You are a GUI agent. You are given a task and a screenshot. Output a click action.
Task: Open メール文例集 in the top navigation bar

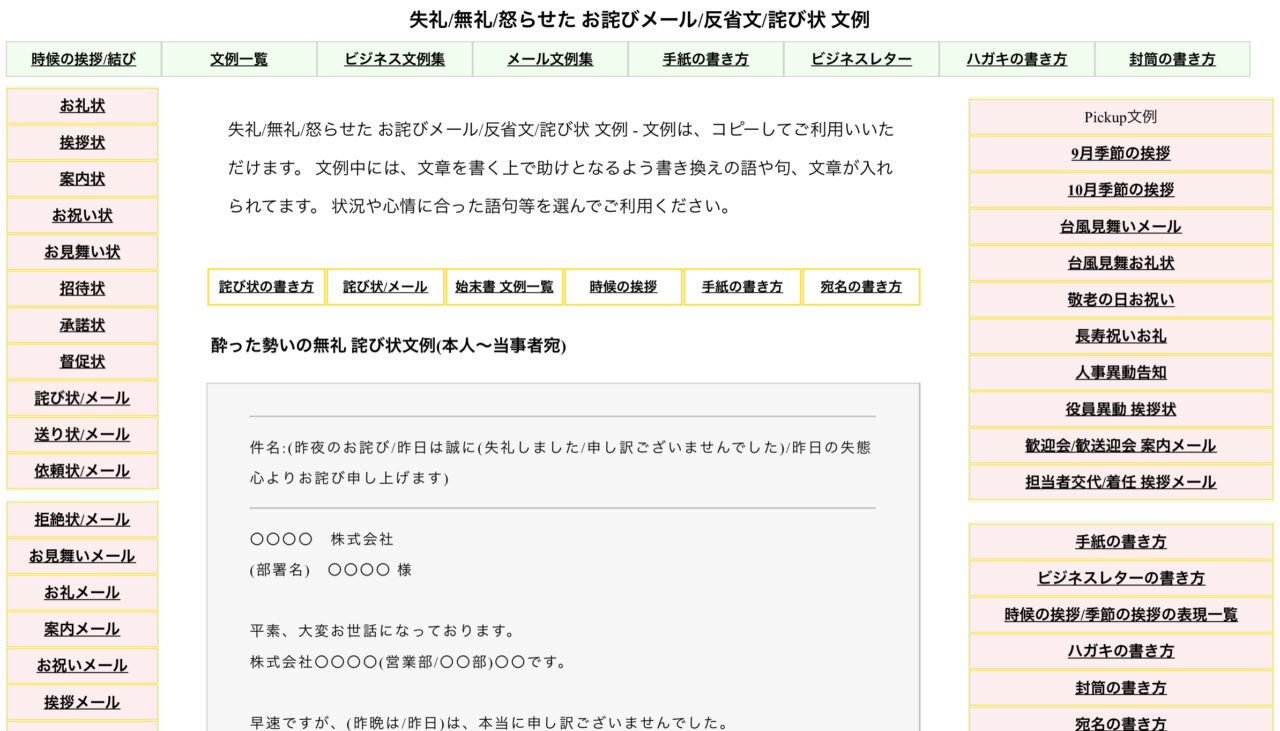click(x=549, y=59)
